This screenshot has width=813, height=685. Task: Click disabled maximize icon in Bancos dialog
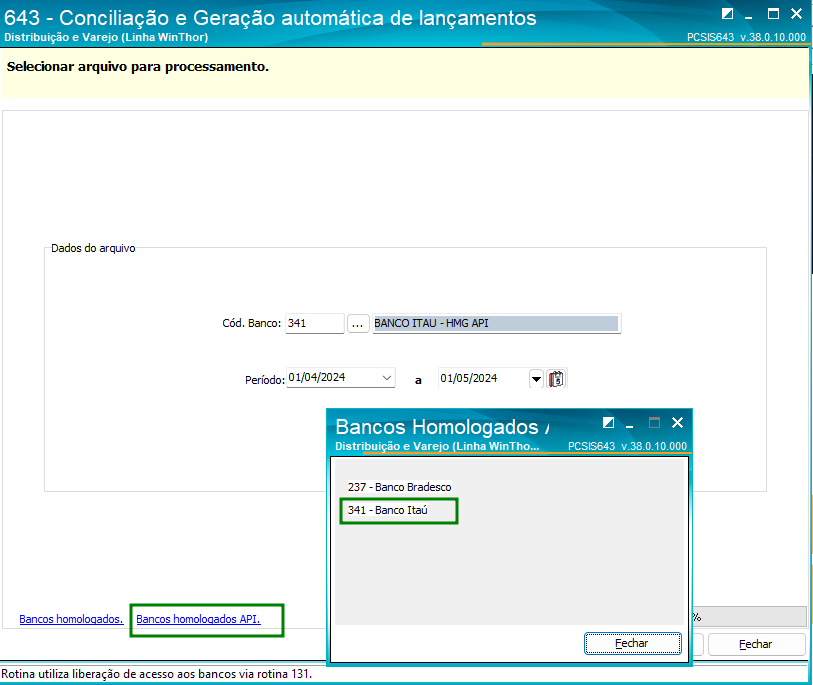click(x=654, y=423)
